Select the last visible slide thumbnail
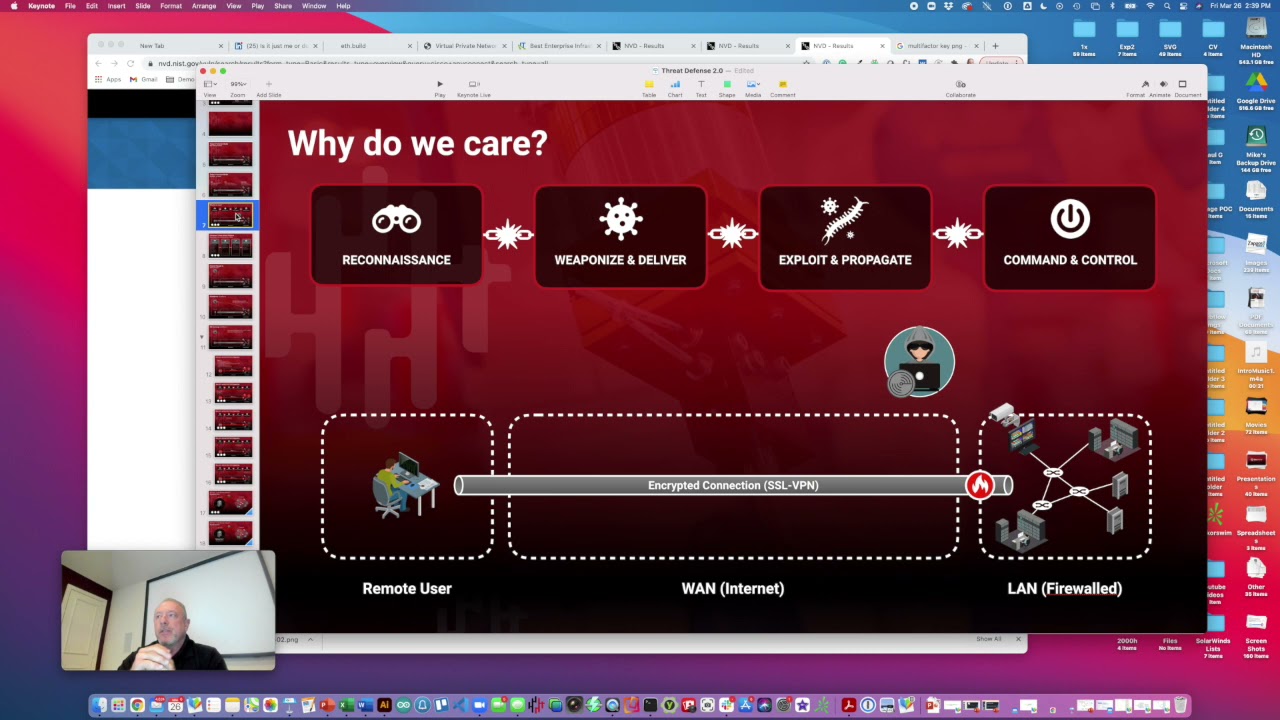Image resolution: width=1280 pixels, height=720 pixels. tap(230, 531)
